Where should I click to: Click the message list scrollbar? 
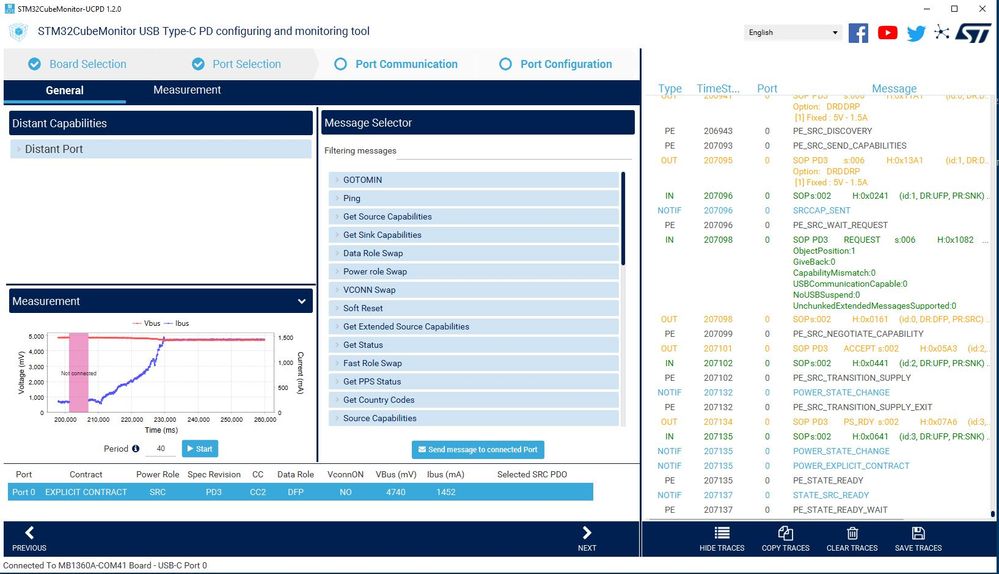click(623, 219)
